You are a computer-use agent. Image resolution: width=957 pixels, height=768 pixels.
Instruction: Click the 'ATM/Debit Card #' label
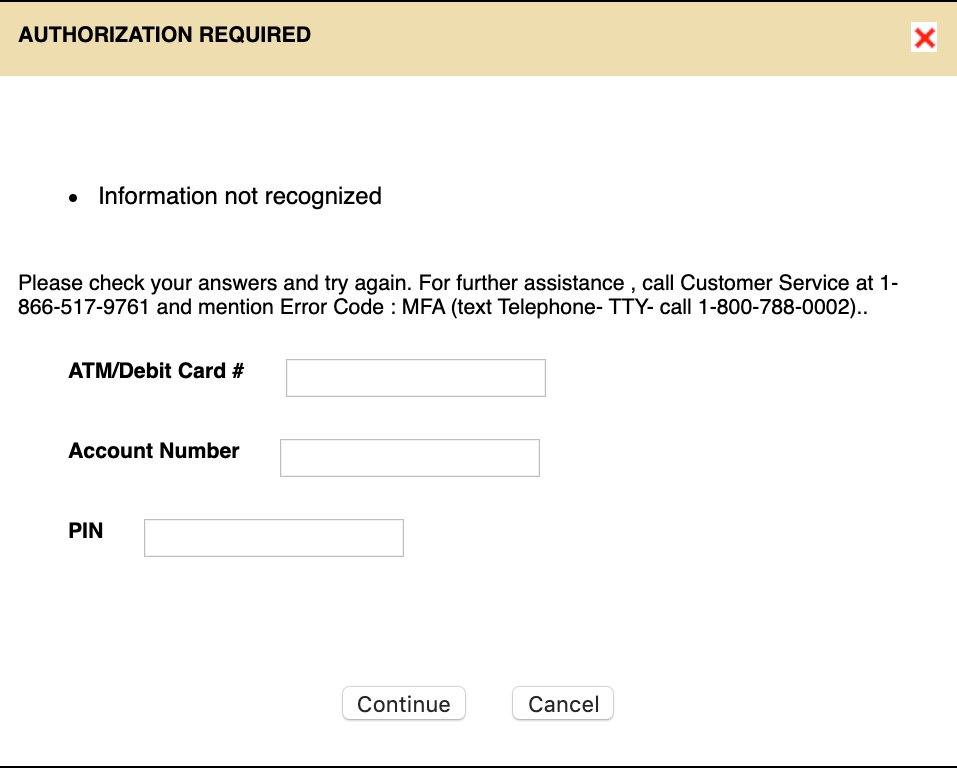[x=156, y=371]
